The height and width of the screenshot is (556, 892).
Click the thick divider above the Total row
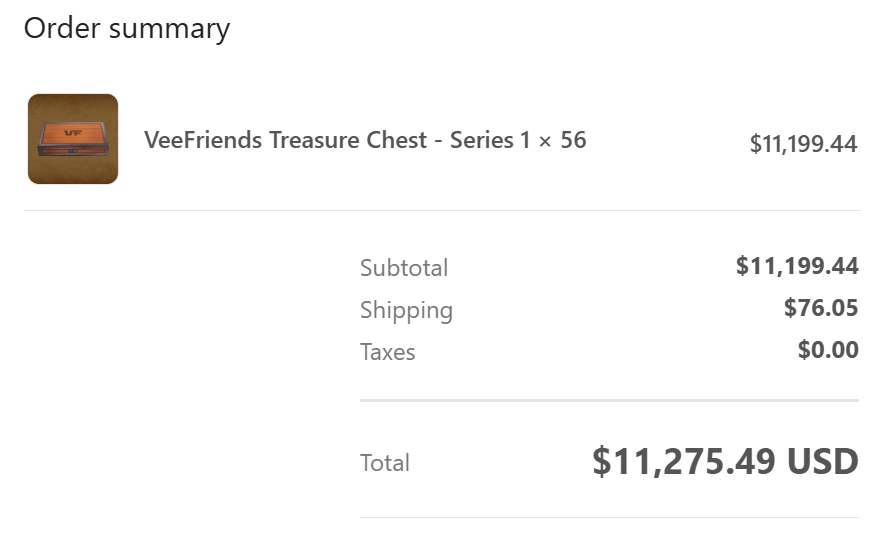pos(609,401)
